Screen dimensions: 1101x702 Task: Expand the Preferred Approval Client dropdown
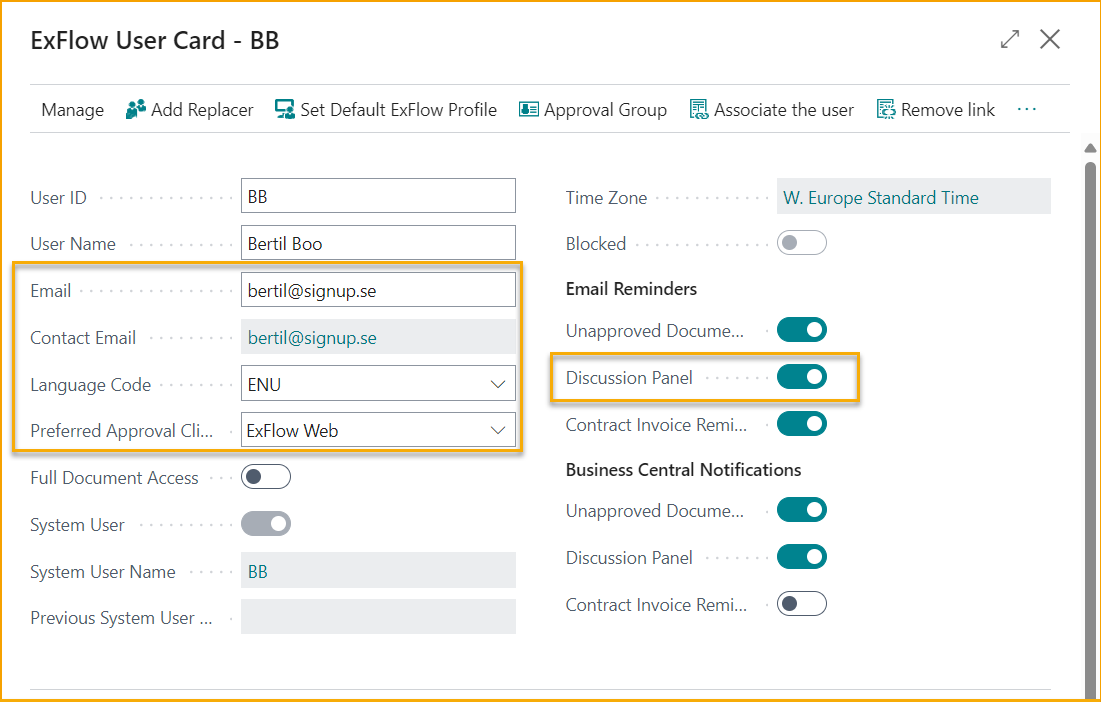pyautogui.click(x=497, y=431)
